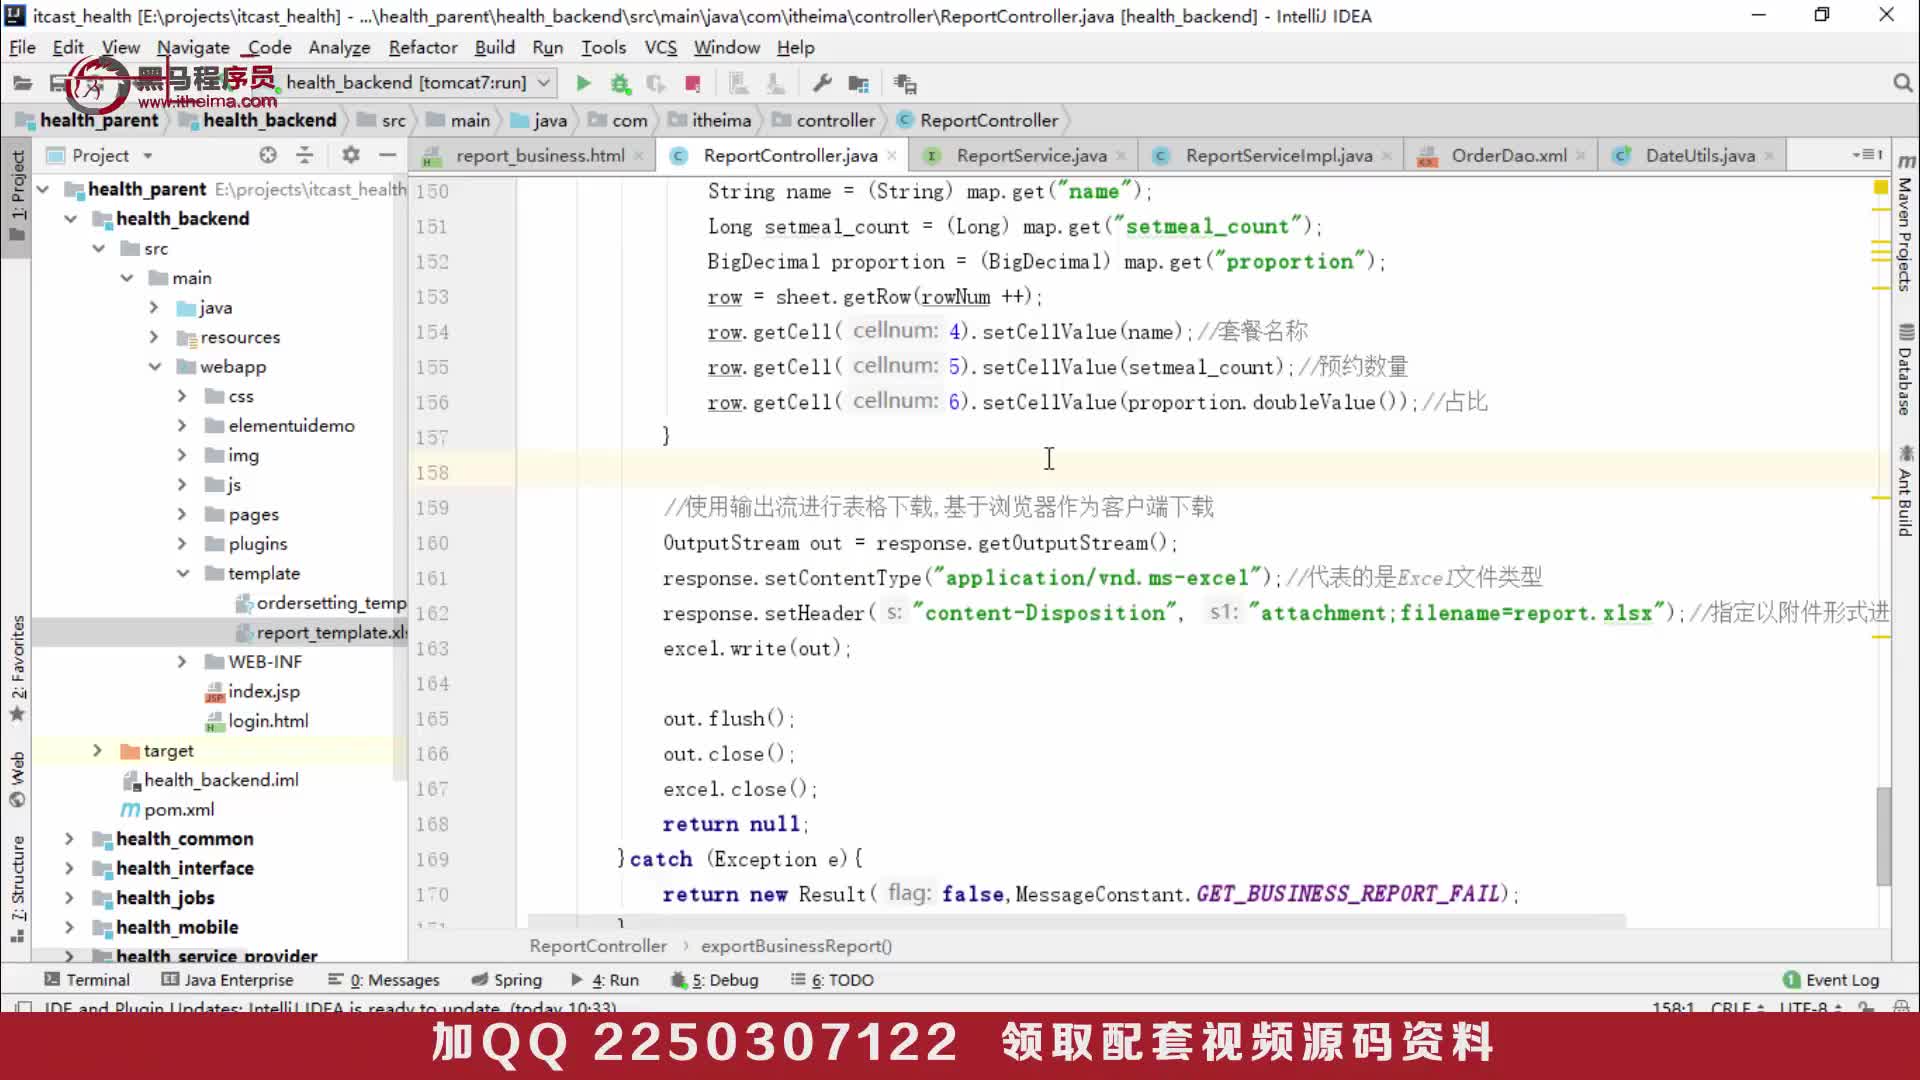Open 5: Debug tool window
This screenshot has width=1920, height=1080.
(715, 980)
